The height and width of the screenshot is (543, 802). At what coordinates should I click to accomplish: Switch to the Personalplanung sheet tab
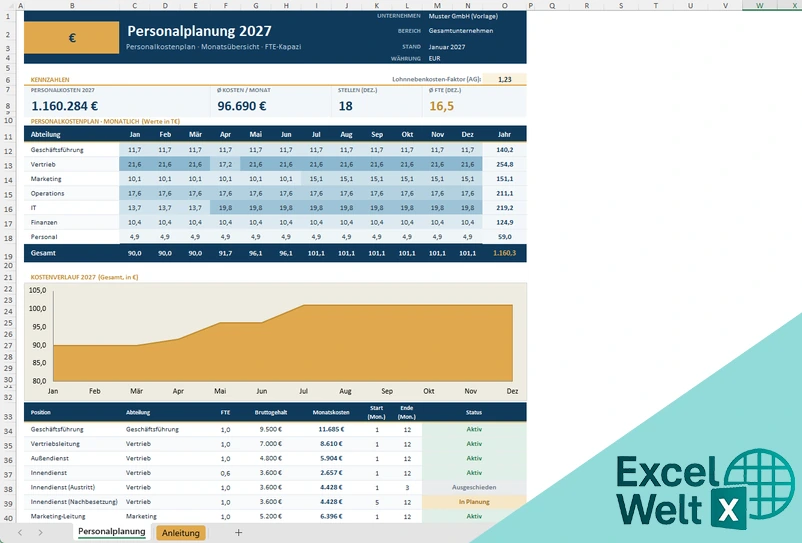coord(112,532)
